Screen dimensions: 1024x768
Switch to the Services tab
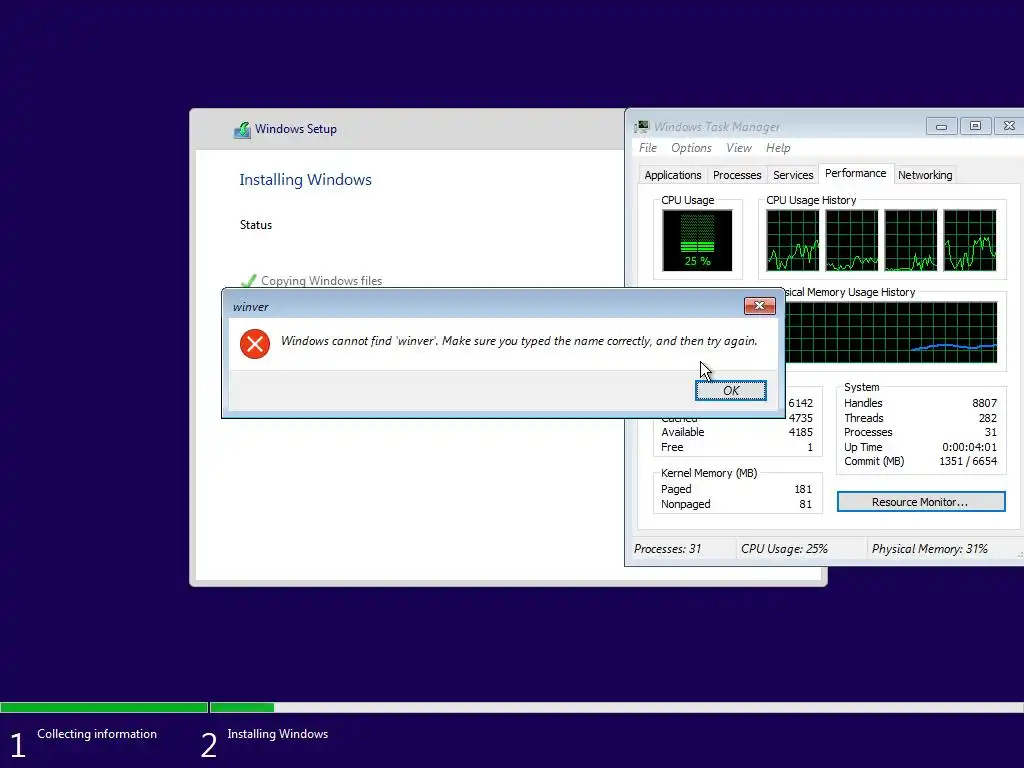click(x=793, y=175)
